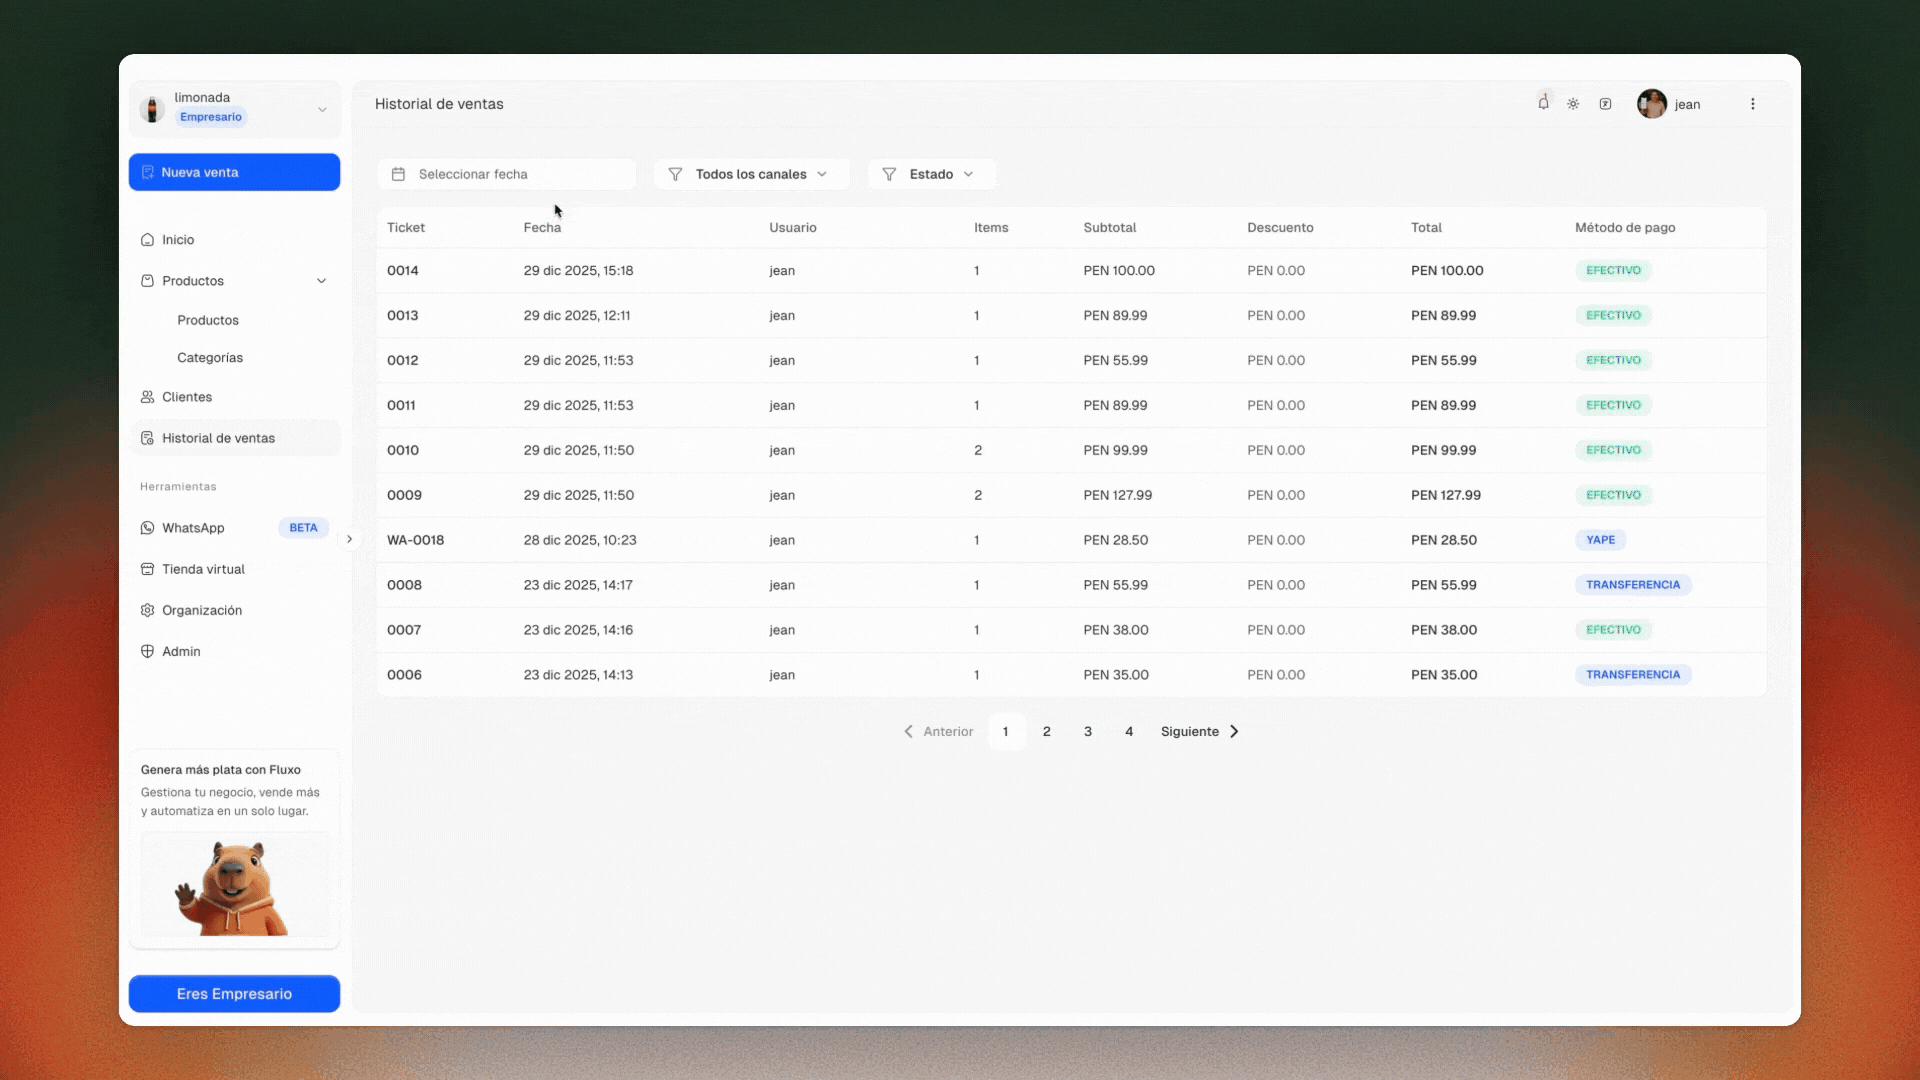Open the Todos los canales filter dropdown
Screen dimensions: 1920x1080
[x=750, y=174]
